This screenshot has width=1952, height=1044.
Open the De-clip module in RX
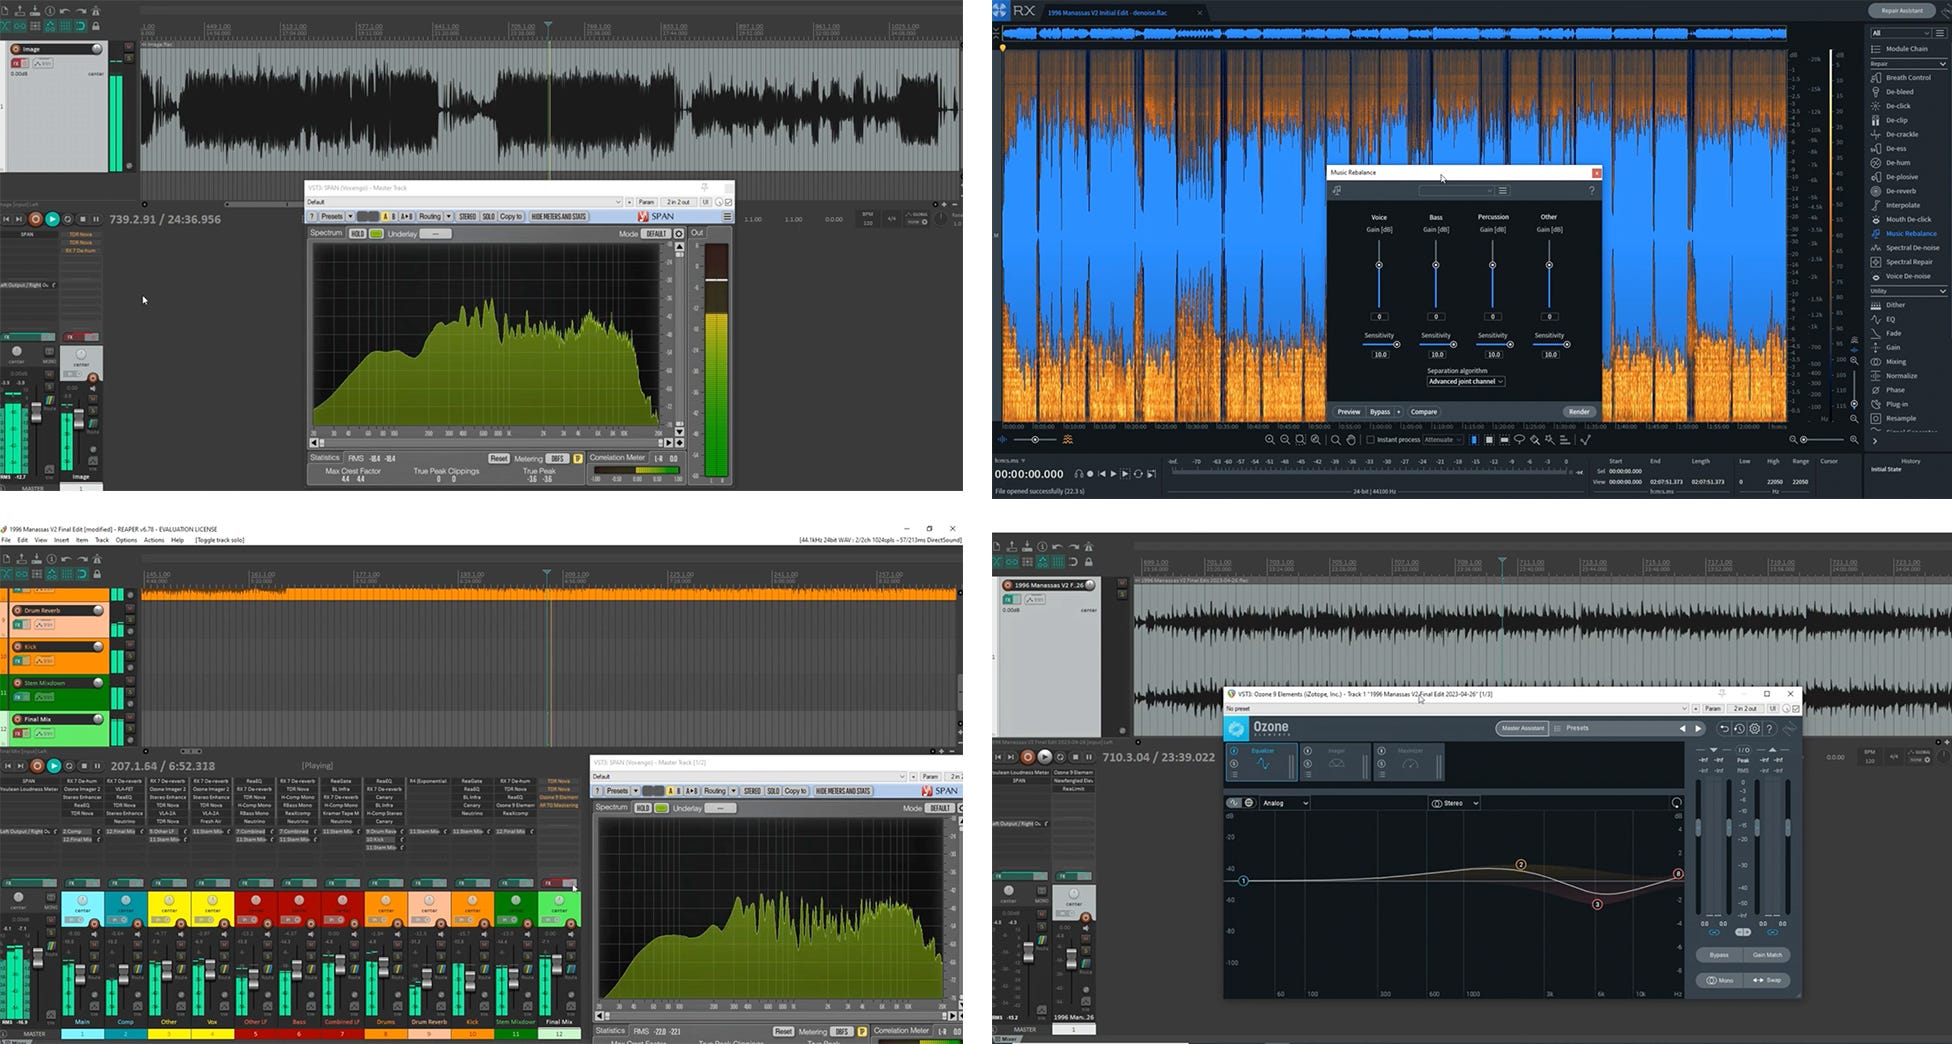1896,120
